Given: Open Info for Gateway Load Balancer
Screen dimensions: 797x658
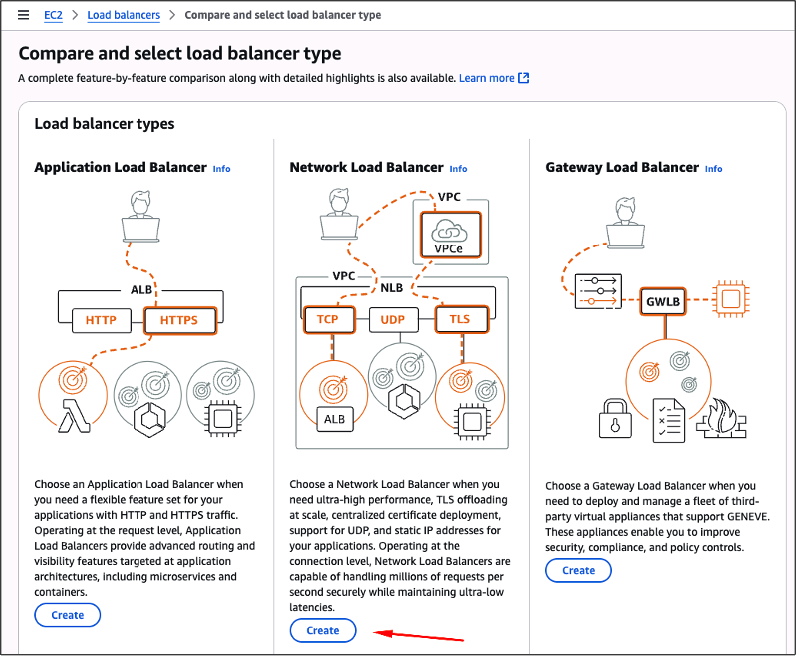Looking at the screenshot, I should pyautogui.click(x=713, y=169).
